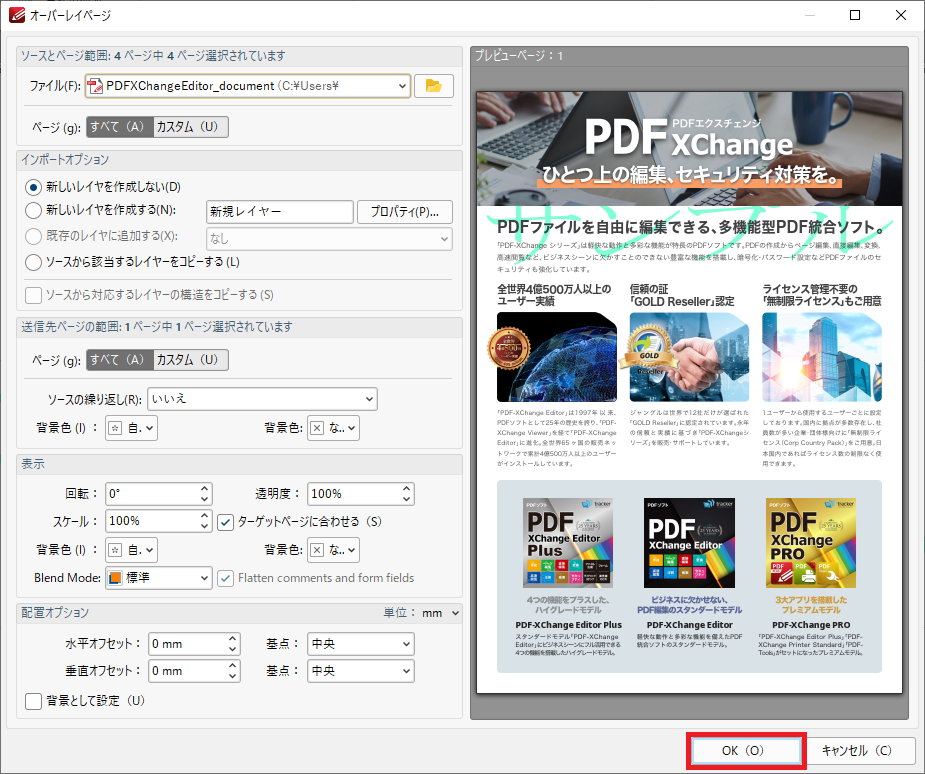This screenshot has width=925, height=774.
Task: Open the 背景色 (I) color picker in destination page range section
Action: (x=132, y=428)
